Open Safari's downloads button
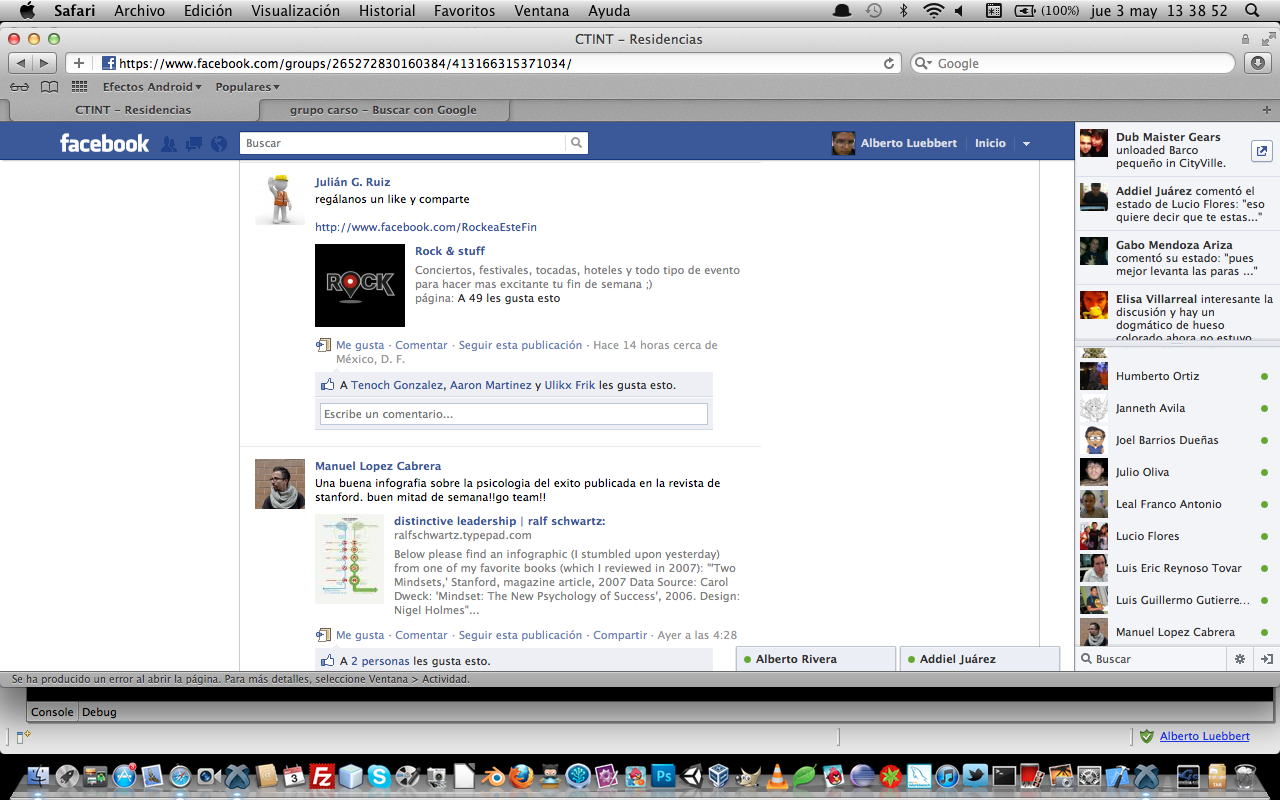The width and height of the screenshot is (1280, 800). (1257, 63)
